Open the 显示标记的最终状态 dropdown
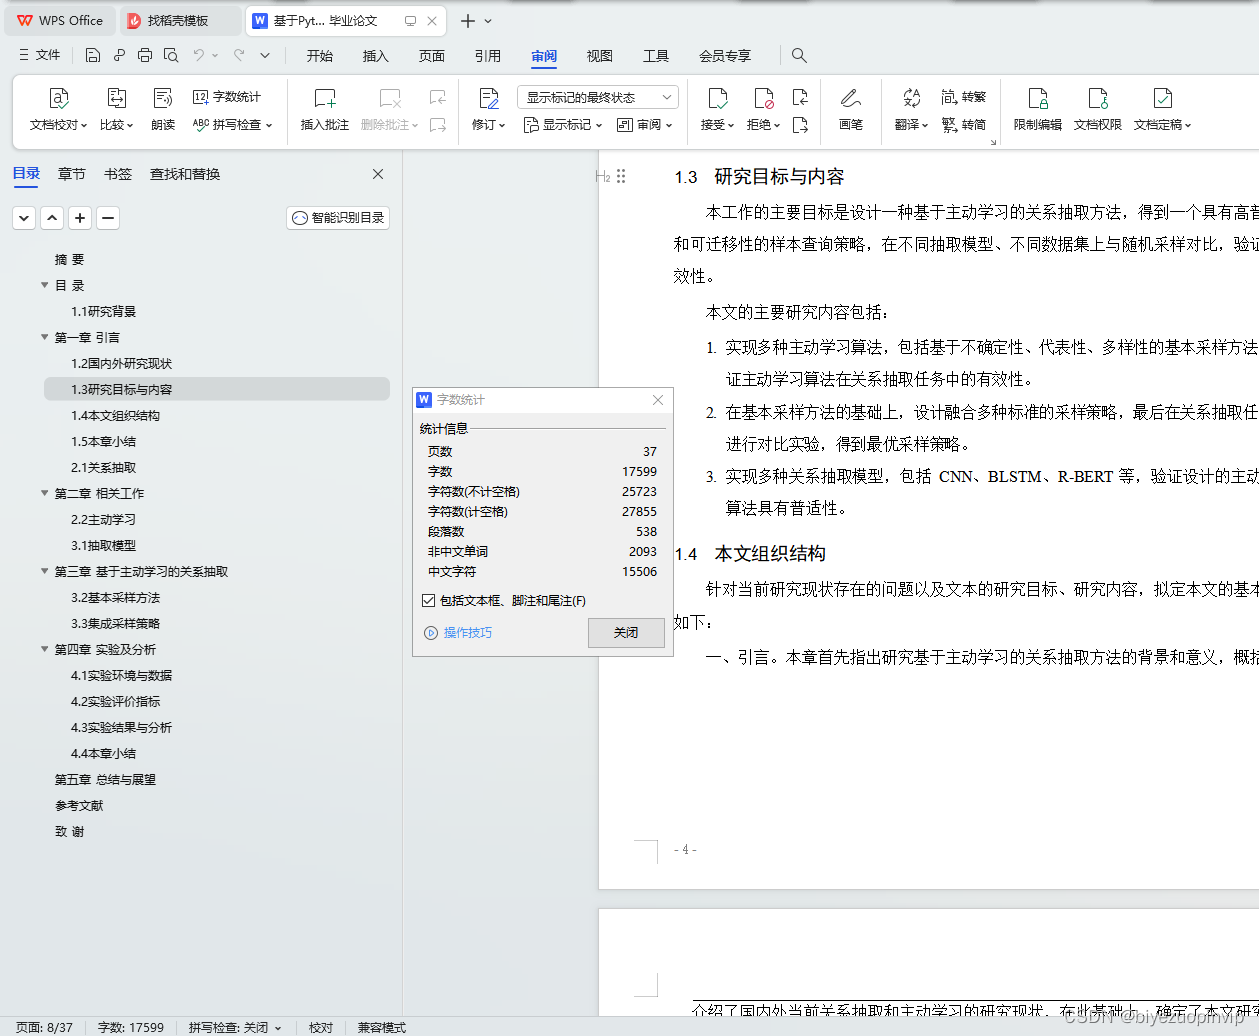Image resolution: width=1259 pixels, height=1036 pixels. 597,96
